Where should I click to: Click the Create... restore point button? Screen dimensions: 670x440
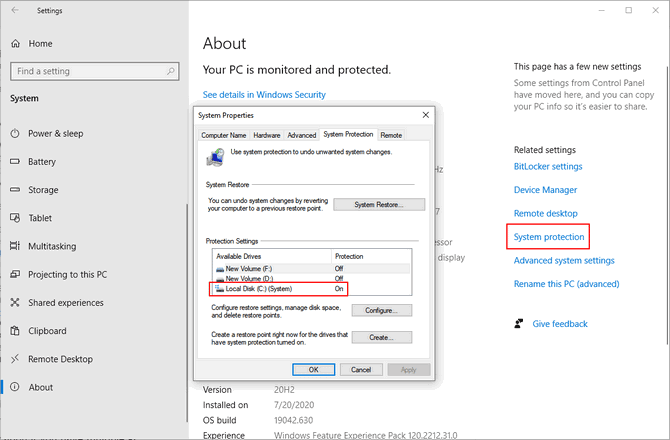tap(382, 337)
